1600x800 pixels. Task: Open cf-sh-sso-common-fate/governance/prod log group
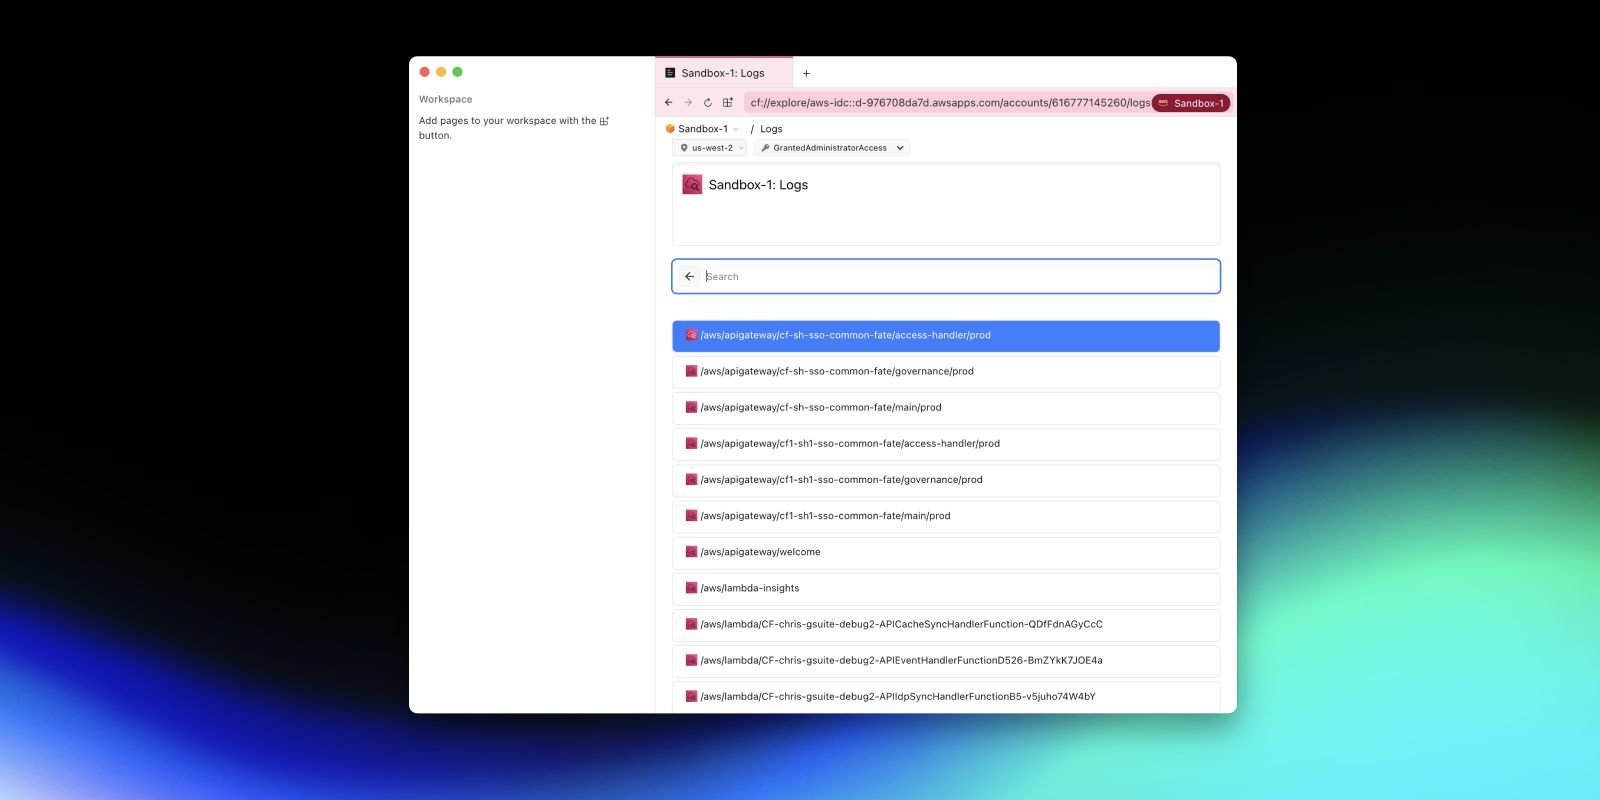click(x=946, y=372)
